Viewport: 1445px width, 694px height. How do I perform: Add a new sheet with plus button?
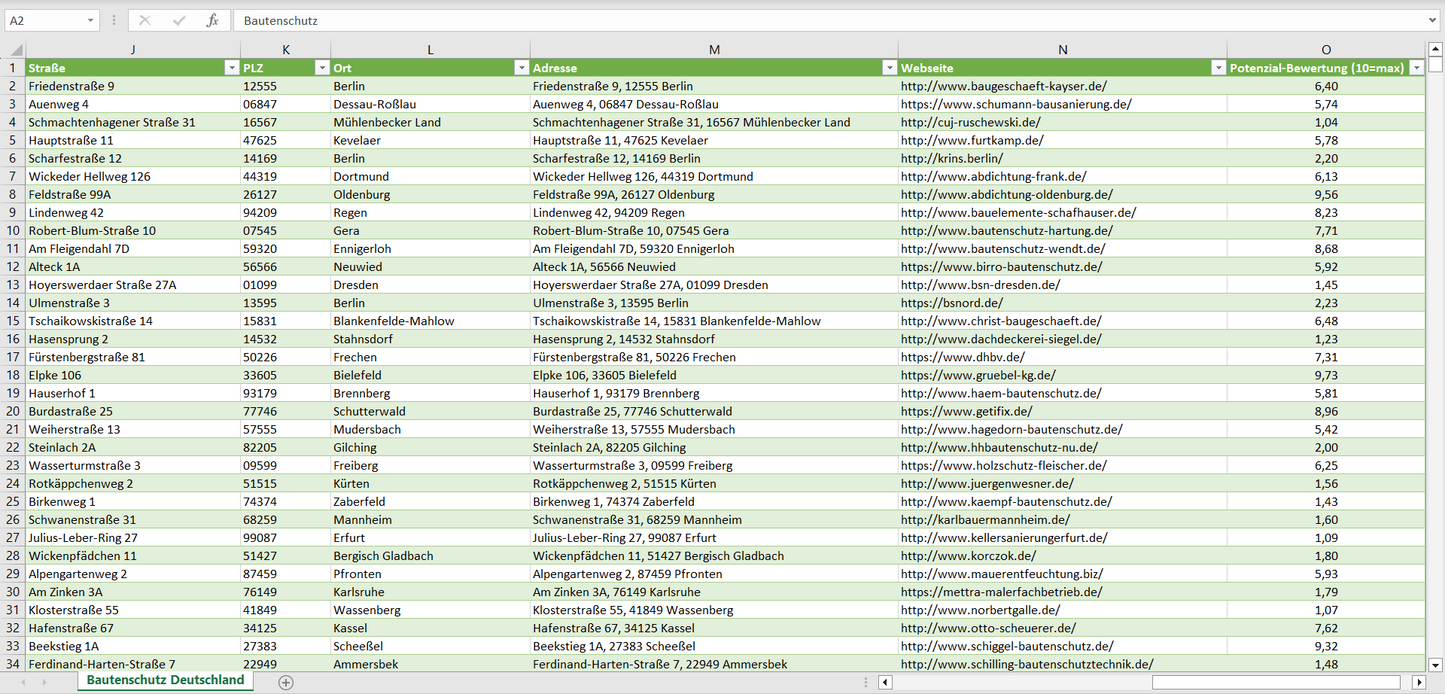click(x=286, y=682)
